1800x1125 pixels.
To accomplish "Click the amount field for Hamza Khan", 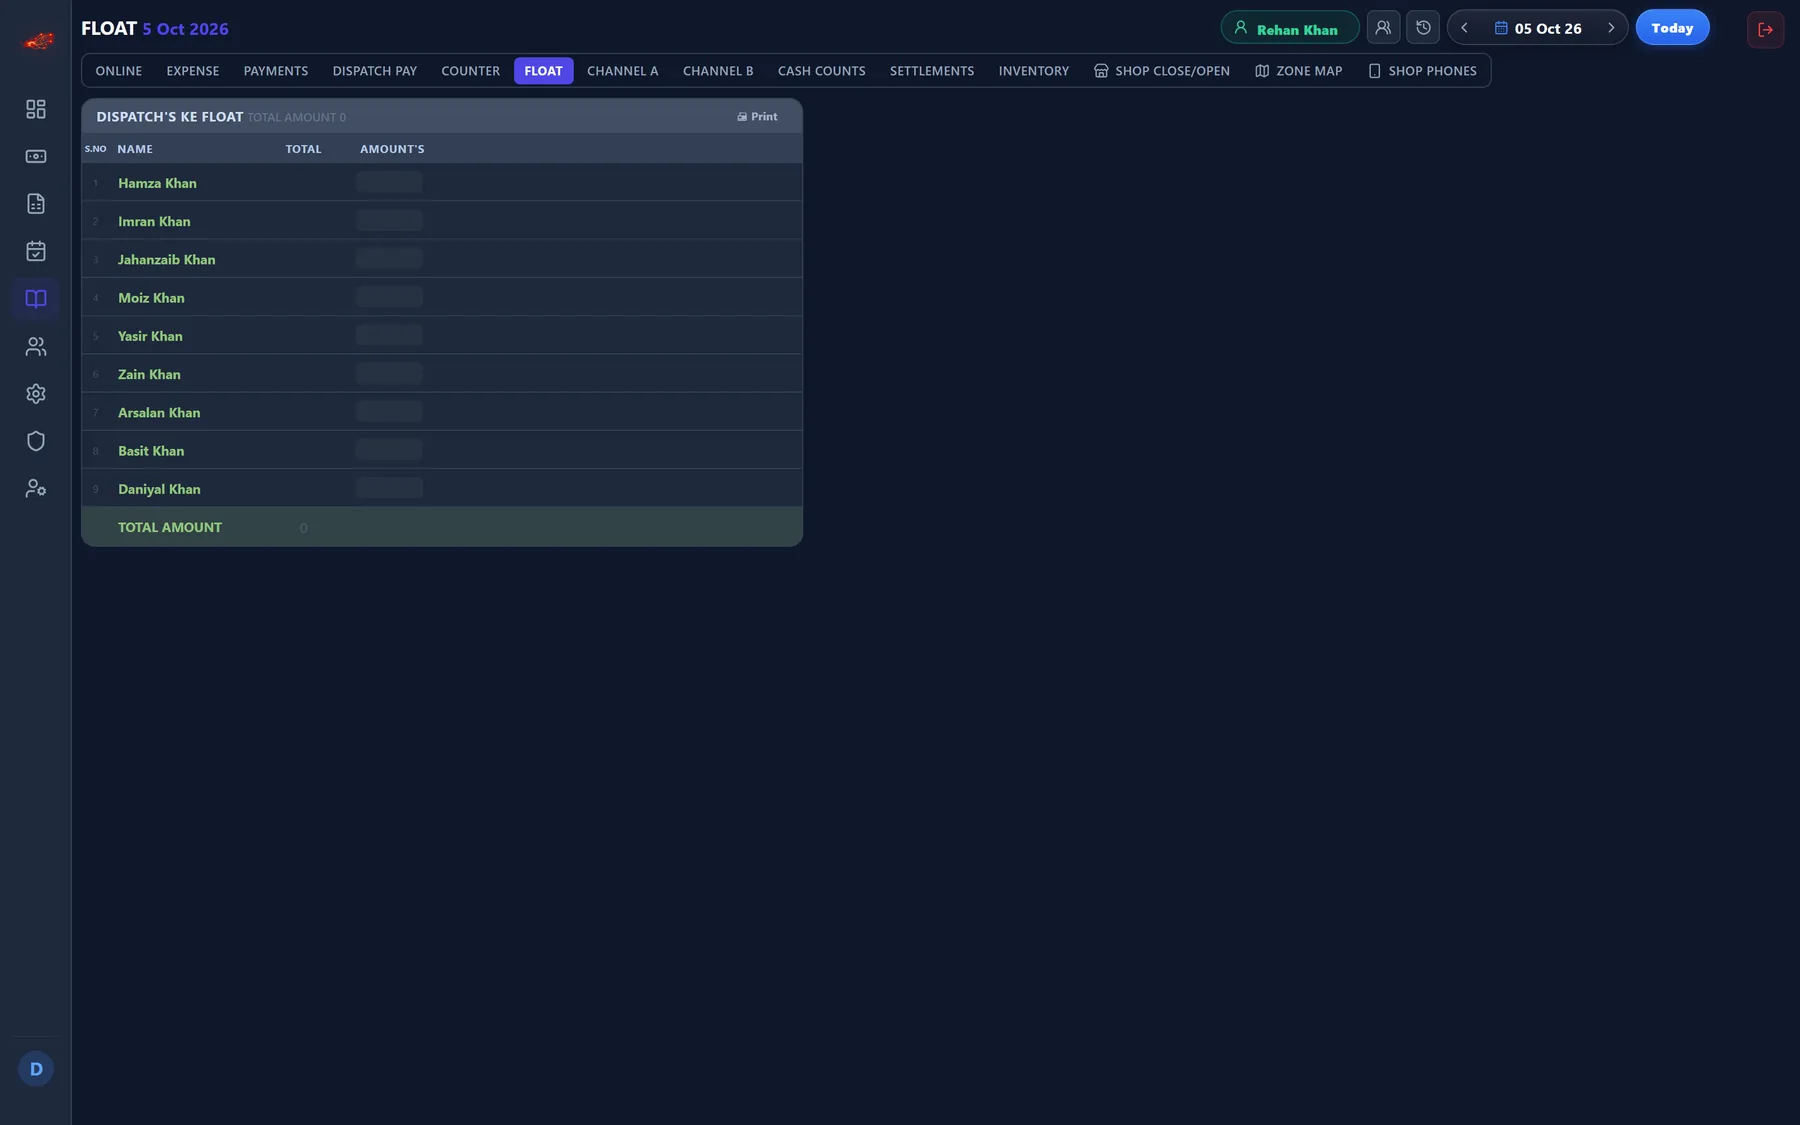I will point(389,182).
